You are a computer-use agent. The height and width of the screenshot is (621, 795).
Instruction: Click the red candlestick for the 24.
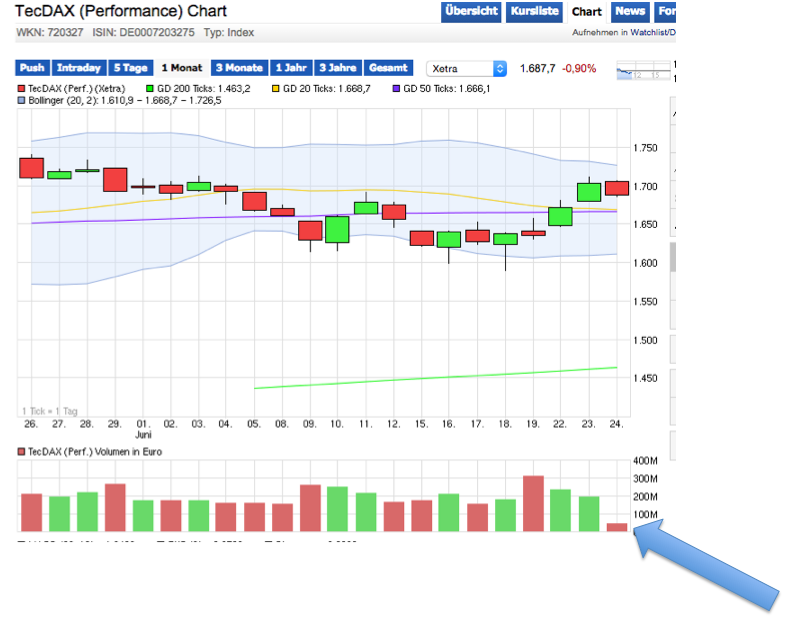[x=617, y=188]
